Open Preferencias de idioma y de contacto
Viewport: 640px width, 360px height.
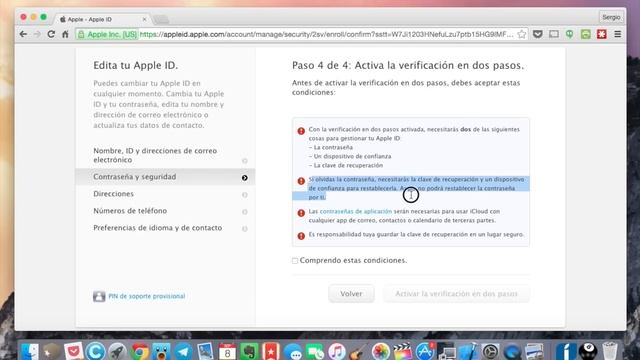158,228
